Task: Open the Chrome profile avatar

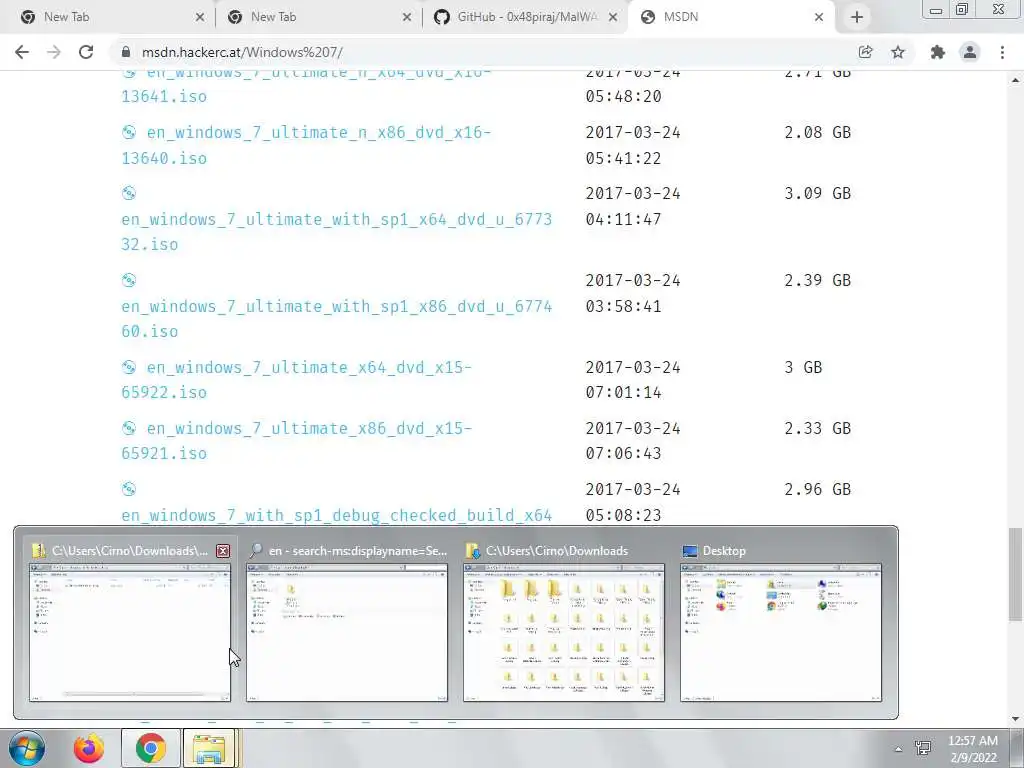Action: point(970,52)
